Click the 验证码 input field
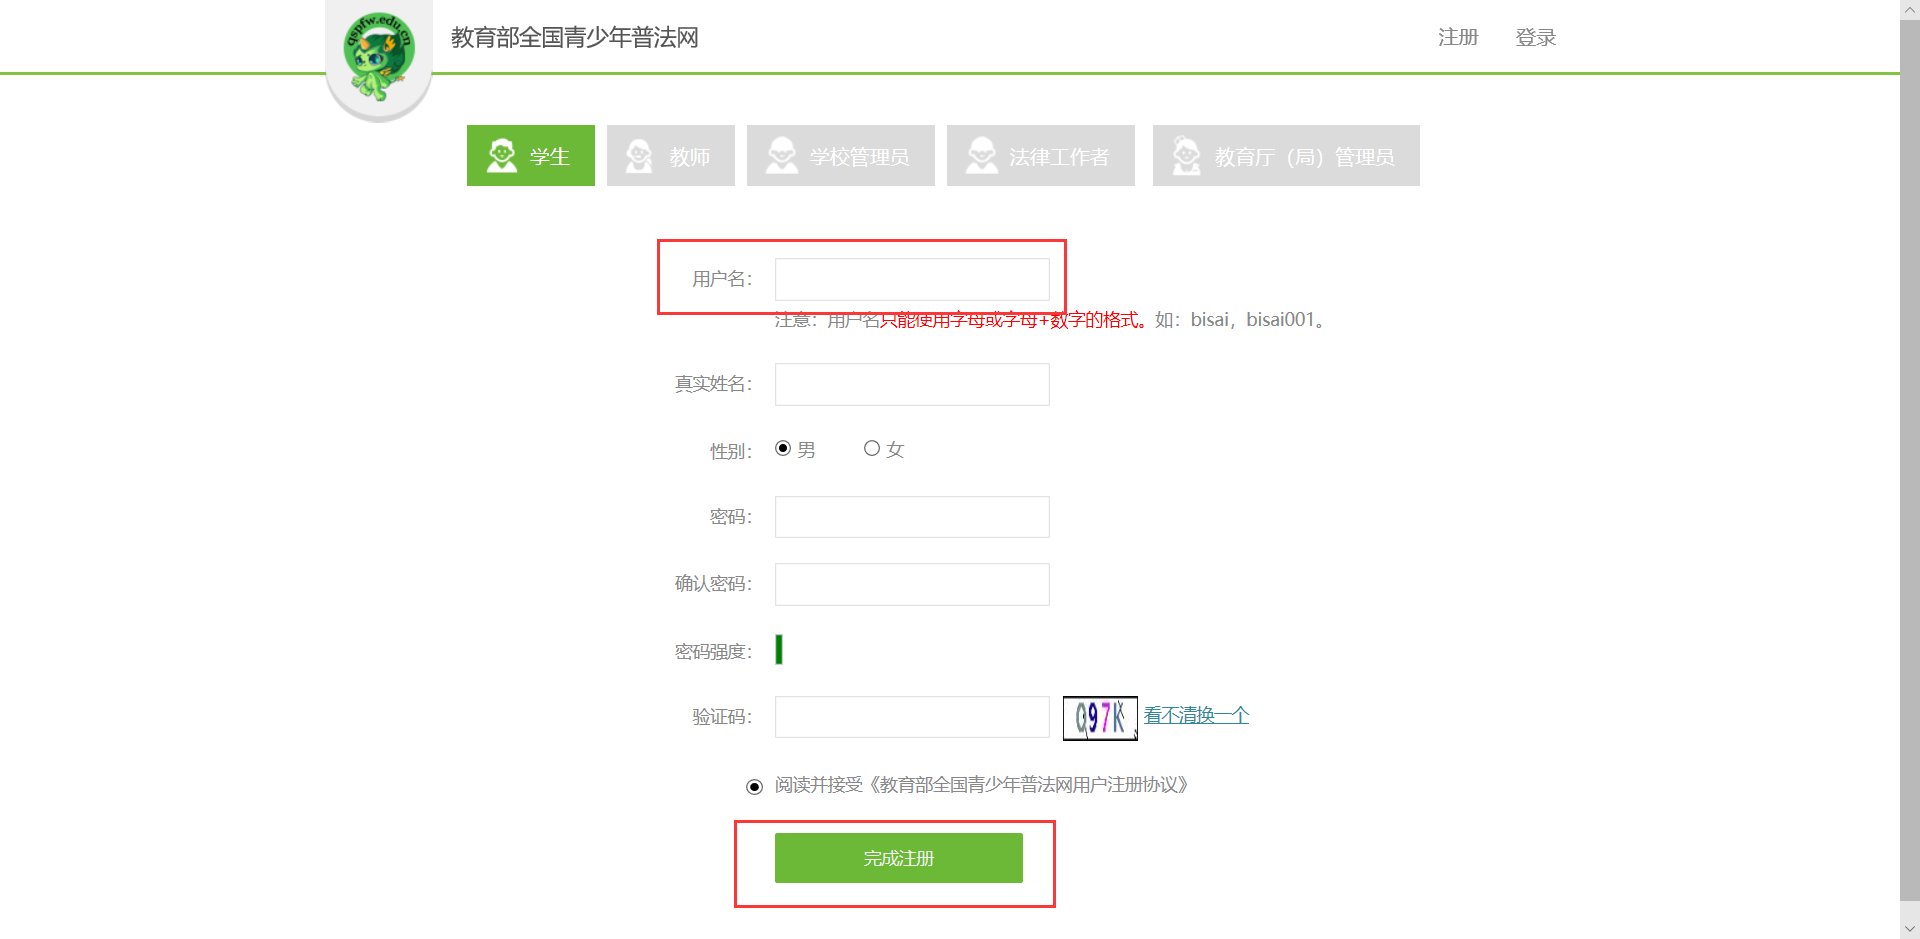Screen dimensions: 1920x939 pyautogui.click(x=911, y=716)
